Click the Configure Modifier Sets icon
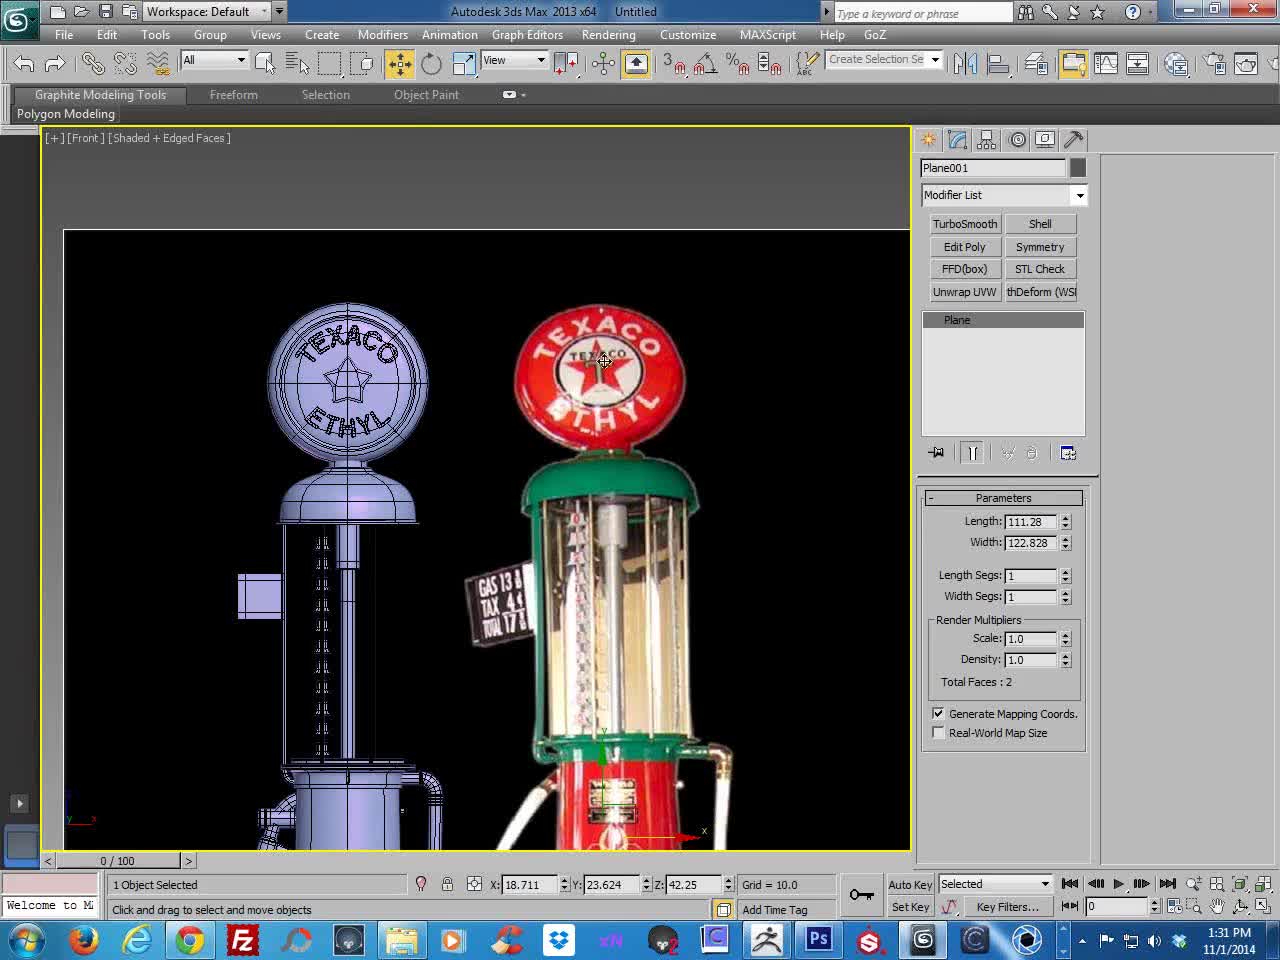Viewport: 1280px width, 960px height. (x=1068, y=453)
